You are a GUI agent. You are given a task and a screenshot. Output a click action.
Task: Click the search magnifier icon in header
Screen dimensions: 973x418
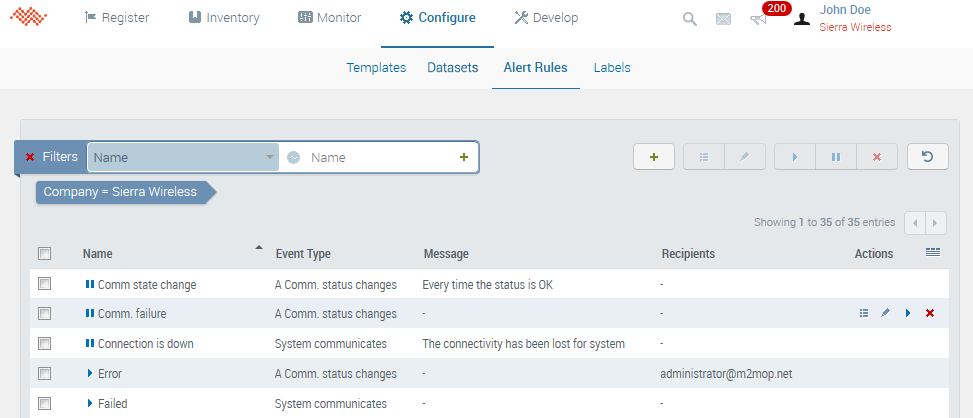pos(690,19)
